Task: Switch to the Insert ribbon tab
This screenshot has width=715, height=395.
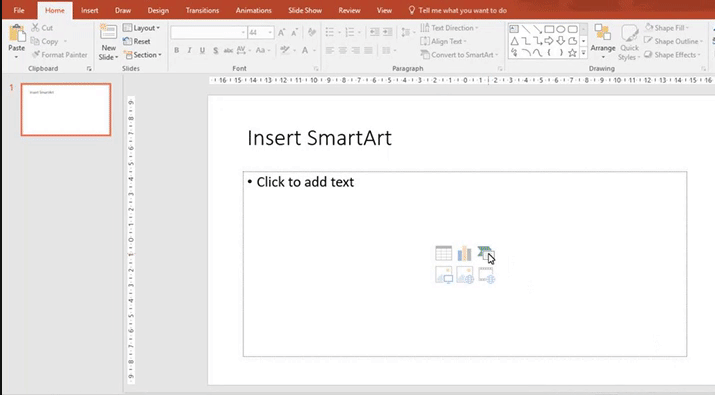Action: pyautogui.click(x=89, y=10)
